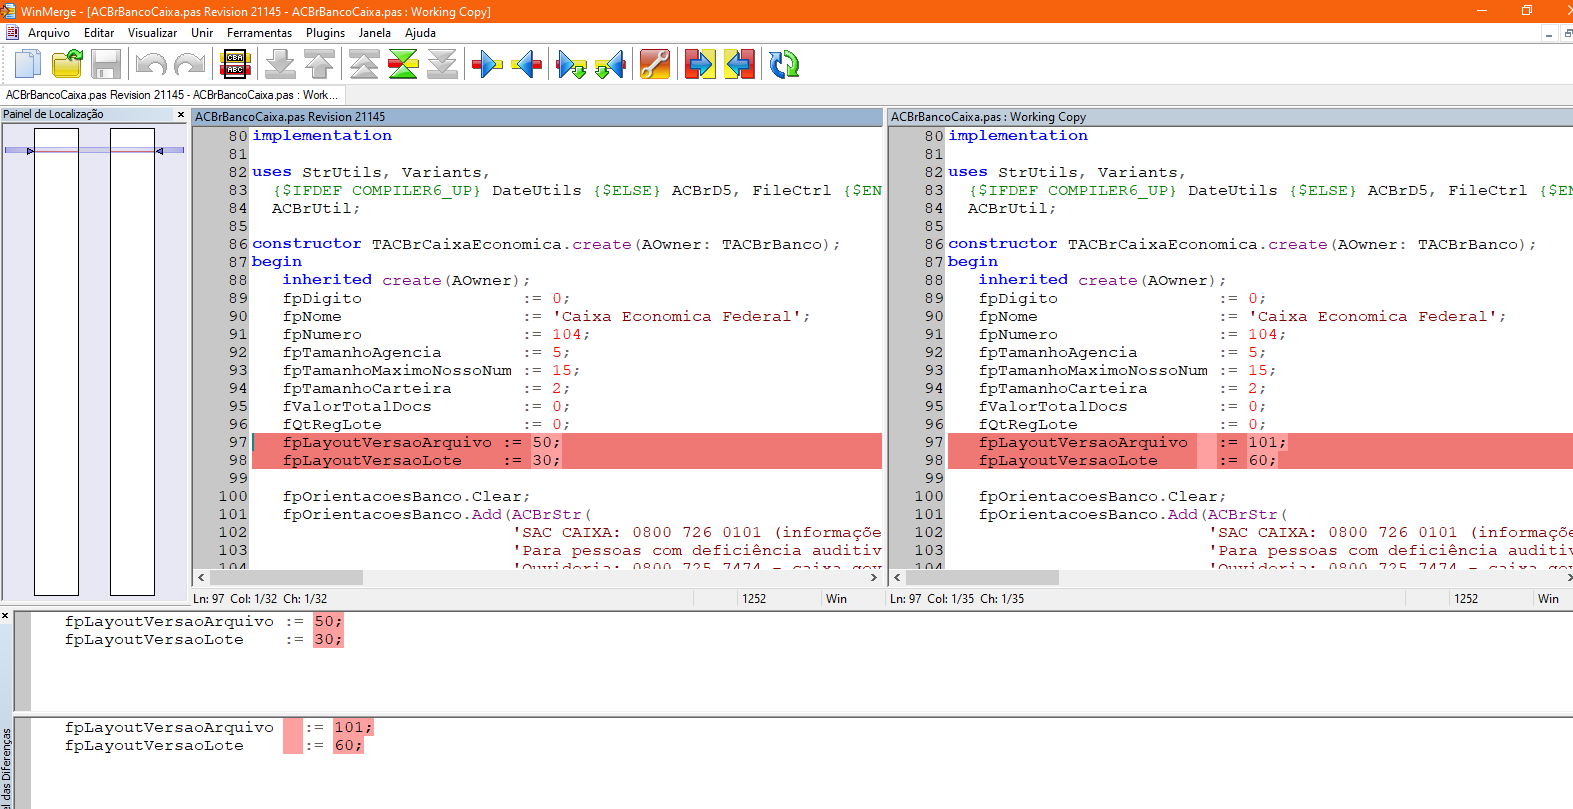Image resolution: width=1573 pixels, height=809 pixels.
Task: Close the diff pane at the bottom
Action: 5,616
